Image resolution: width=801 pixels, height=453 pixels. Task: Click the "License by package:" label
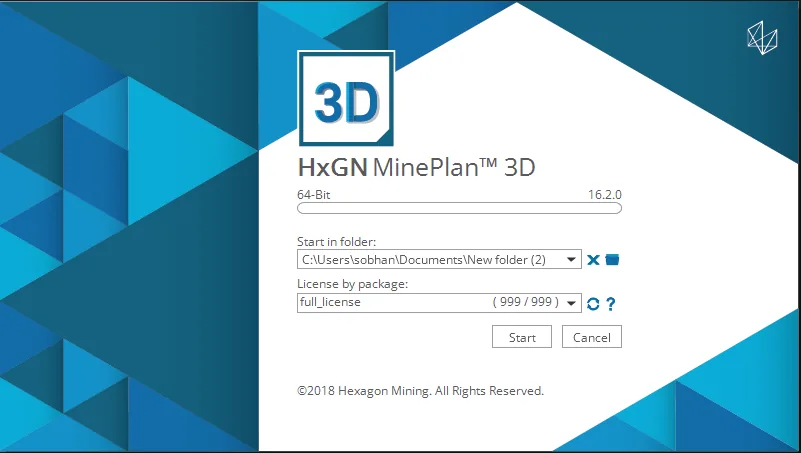point(352,284)
